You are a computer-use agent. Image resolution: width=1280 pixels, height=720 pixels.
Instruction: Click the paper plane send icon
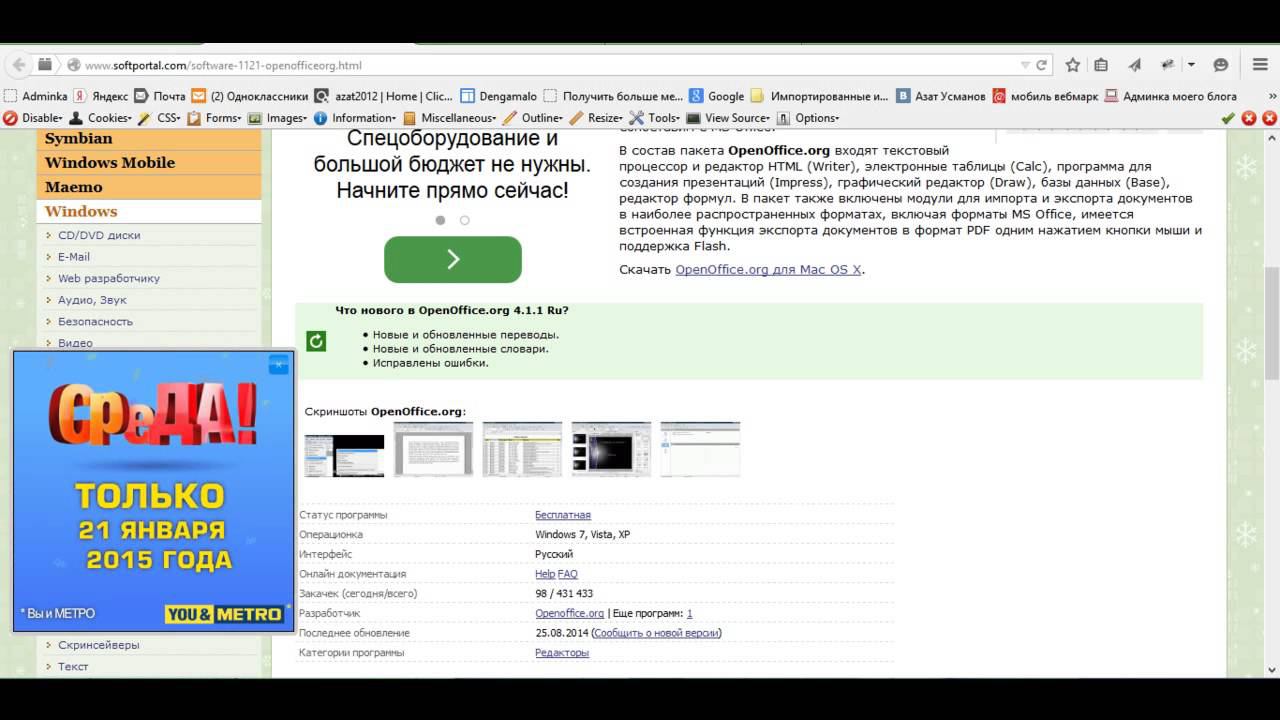coord(1134,65)
